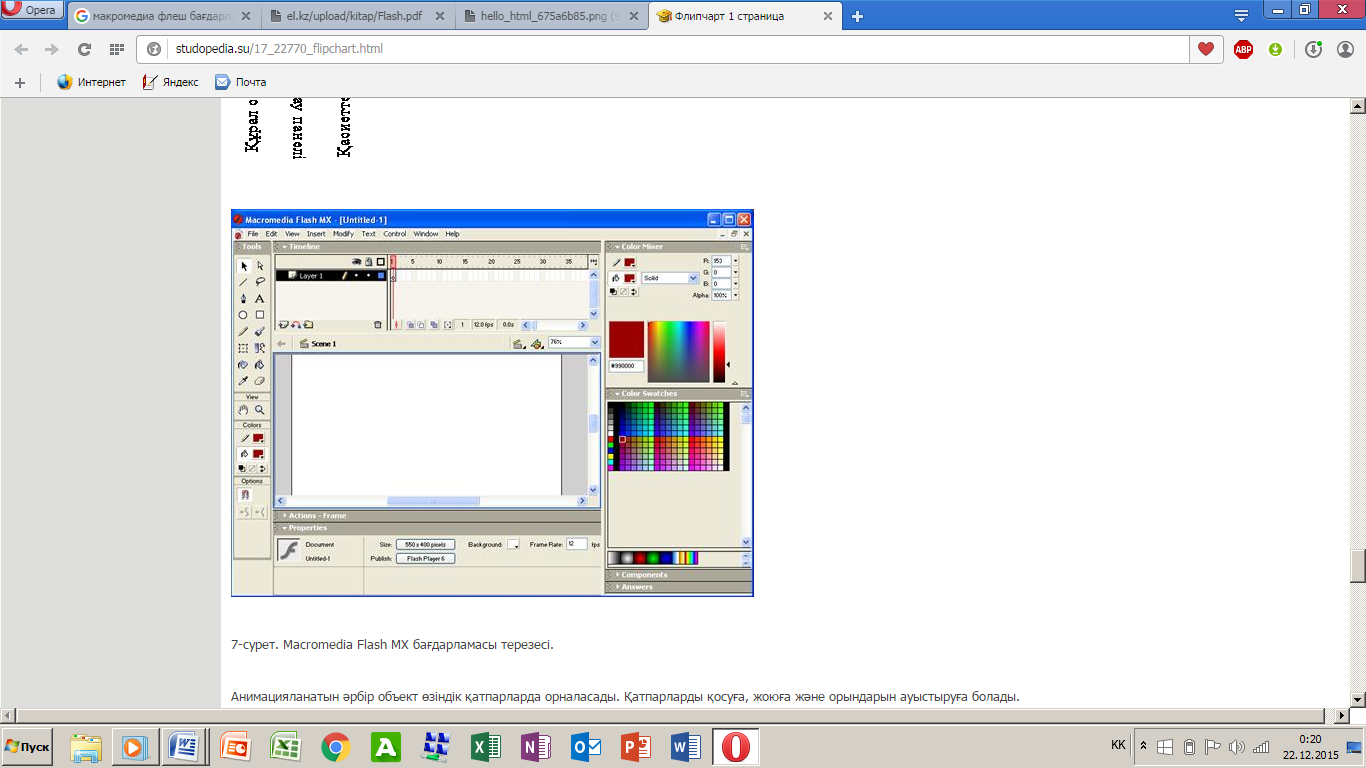Click the Snap to Objects magnet option
Viewport: 1366px width, 768px height.
pyautogui.click(x=244, y=495)
